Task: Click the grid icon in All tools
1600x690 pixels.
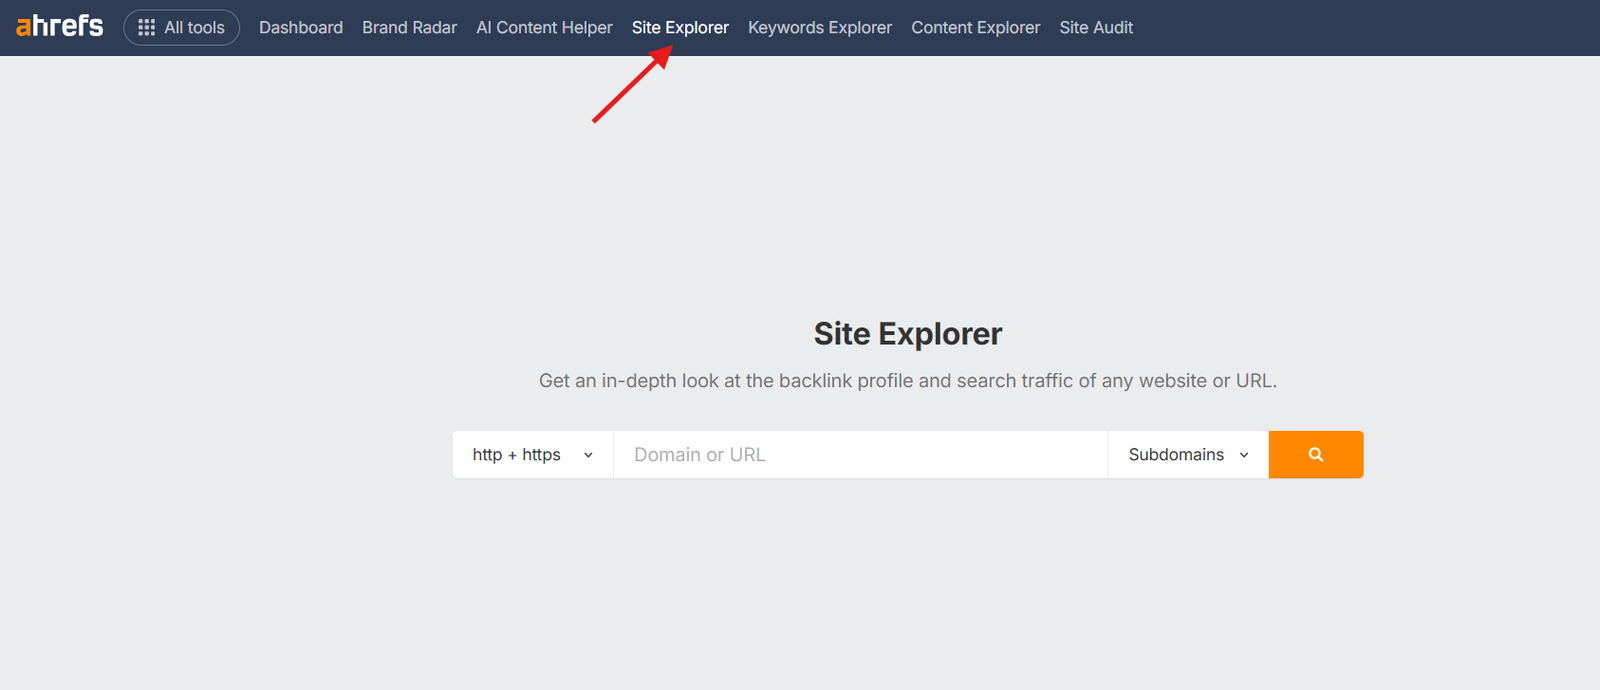Action: pos(146,27)
